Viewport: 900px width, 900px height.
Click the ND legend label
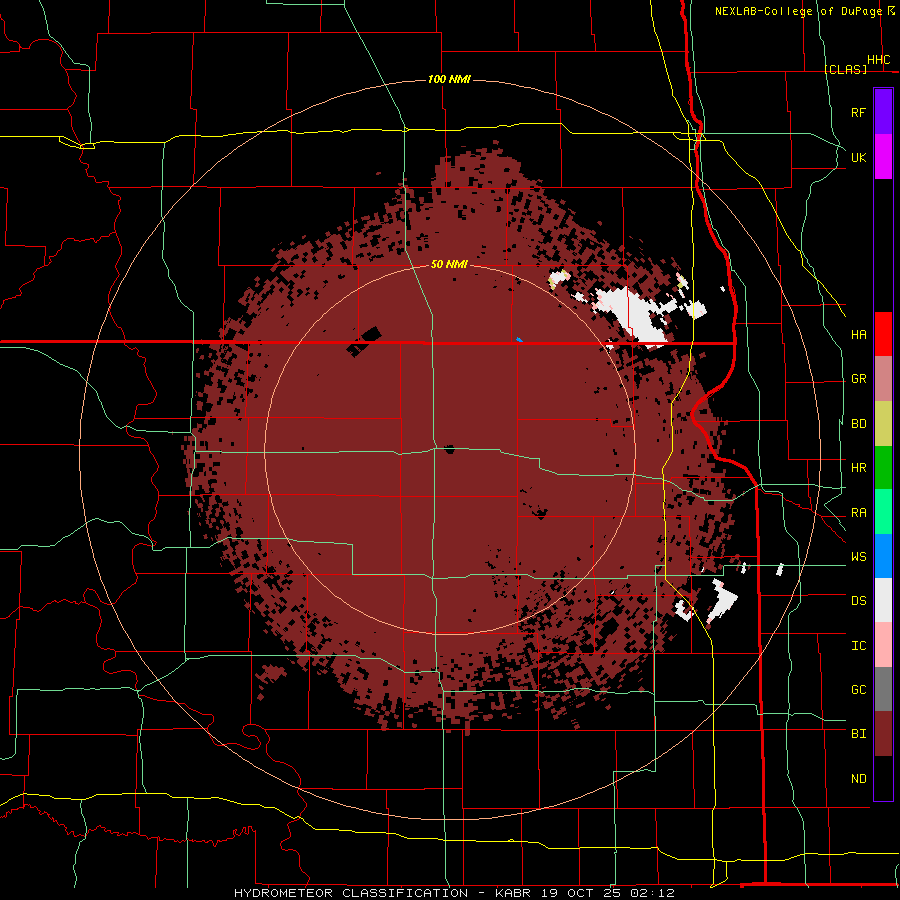[x=859, y=779]
